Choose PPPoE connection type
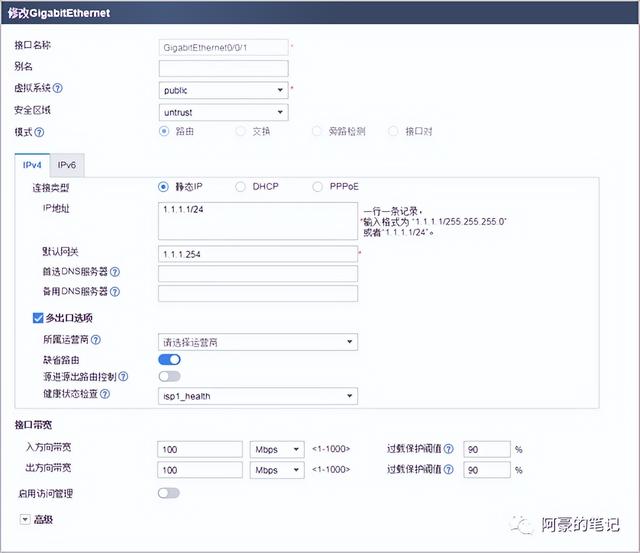Screen dimensions: 640x553 [x=318, y=187]
